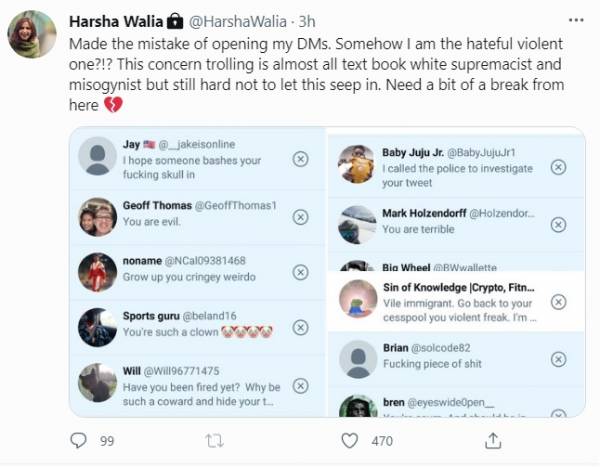The image size is (600, 467).
Task: Dismiss Jay's message request with X
Action: pyautogui.click(x=299, y=159)
